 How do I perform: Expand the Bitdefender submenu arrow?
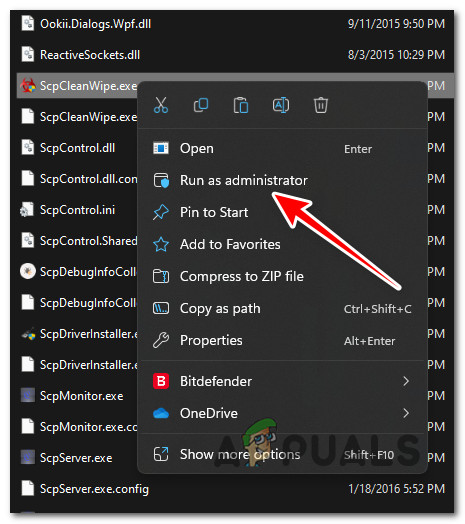click(x=406, y=381)
